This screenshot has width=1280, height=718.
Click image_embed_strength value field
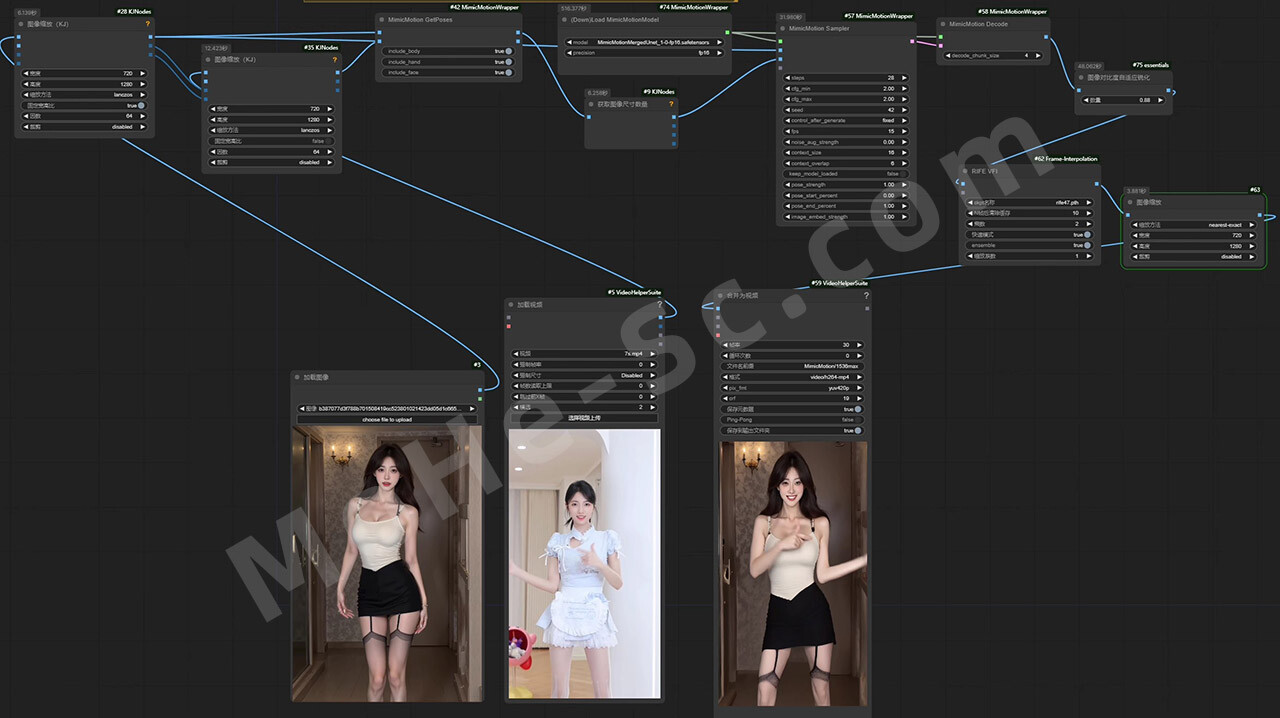(845, 217)
